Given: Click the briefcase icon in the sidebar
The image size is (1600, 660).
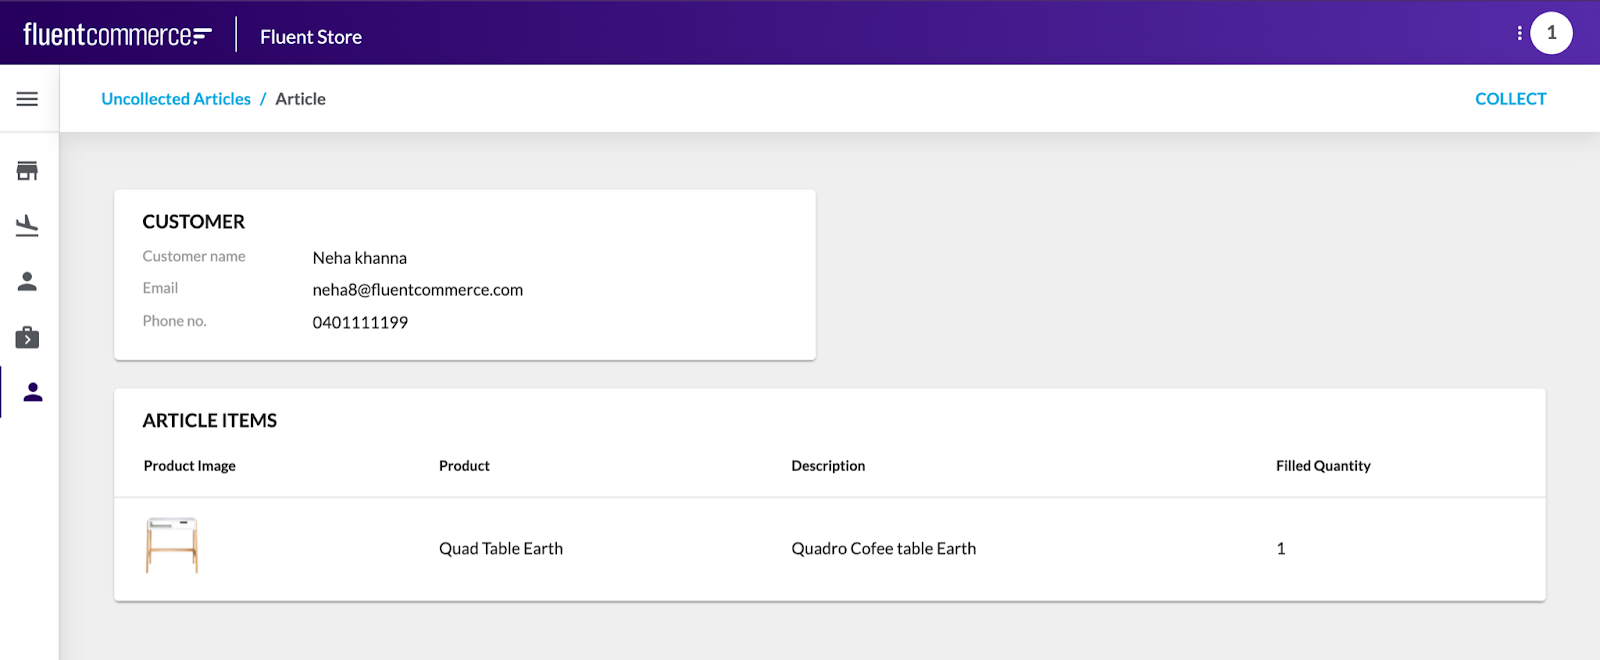Looking at the screenshot, I should [27, 337].
